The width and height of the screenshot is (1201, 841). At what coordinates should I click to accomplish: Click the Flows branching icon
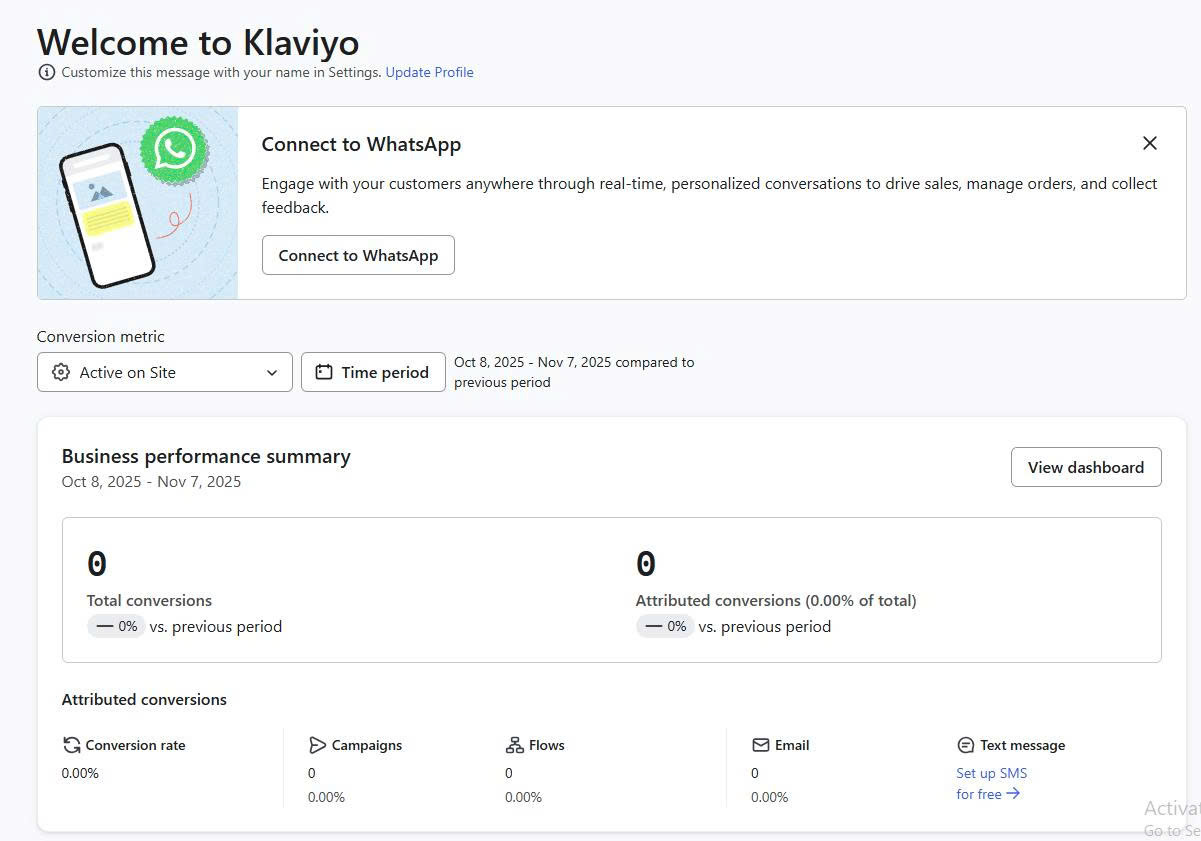coord(514,744)
